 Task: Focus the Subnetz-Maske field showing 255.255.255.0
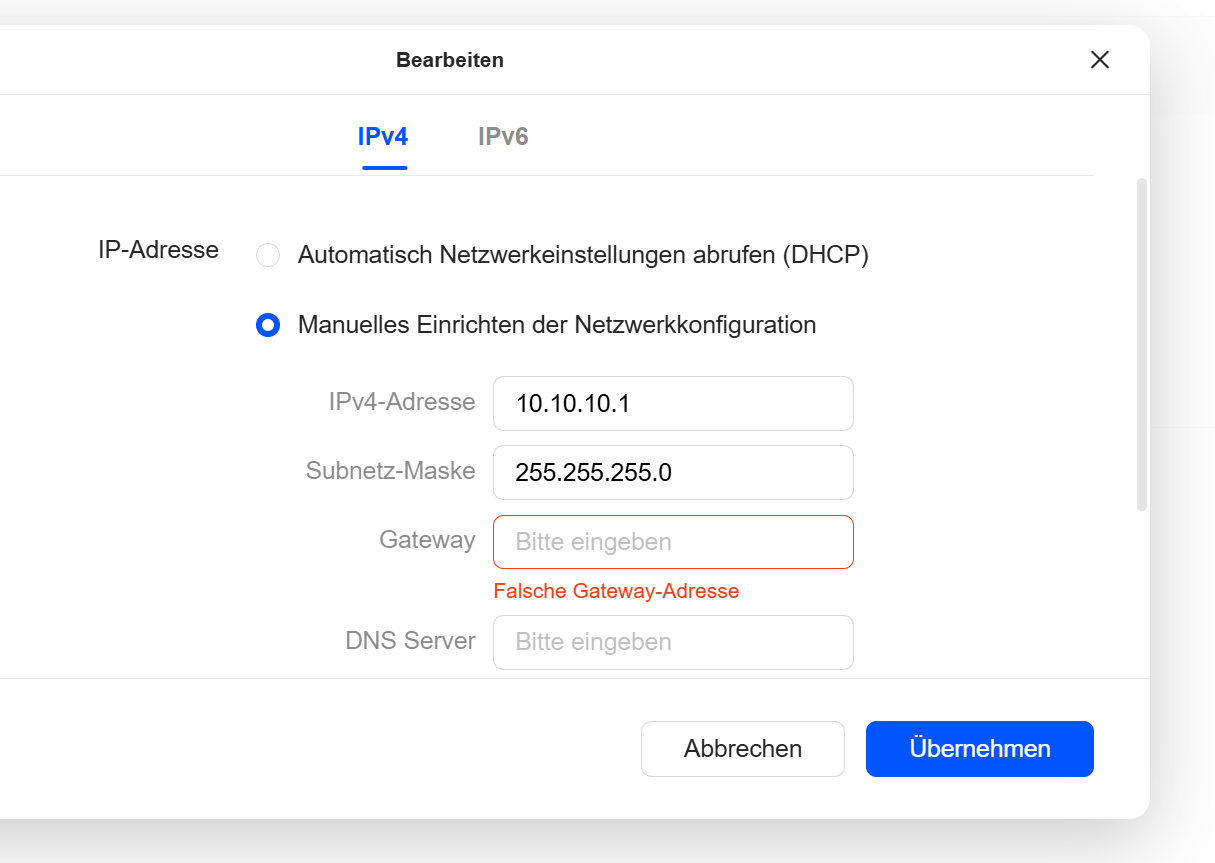coord(673,472)
